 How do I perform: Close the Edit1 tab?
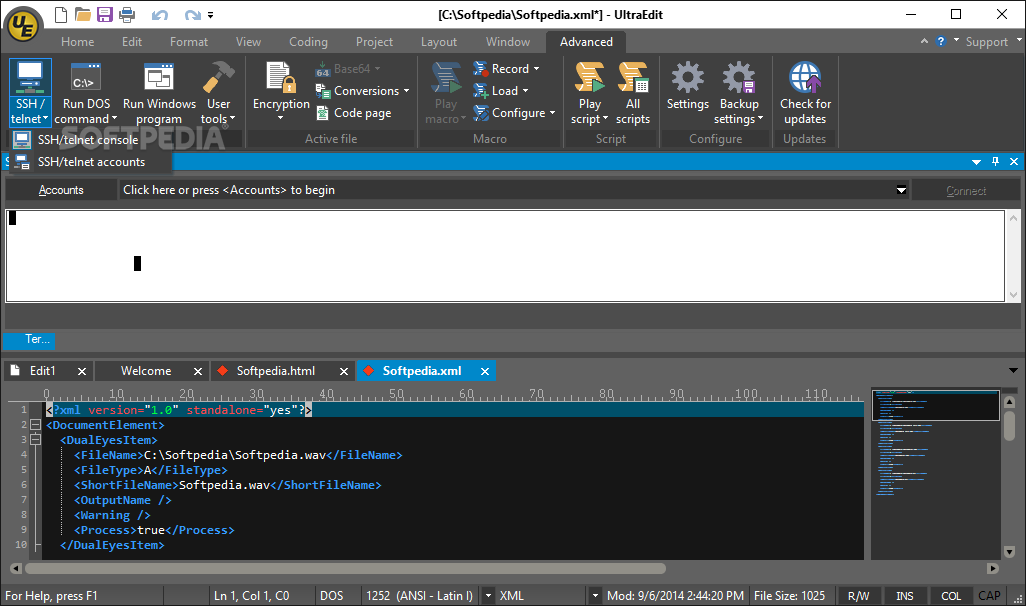coord(82,372)
